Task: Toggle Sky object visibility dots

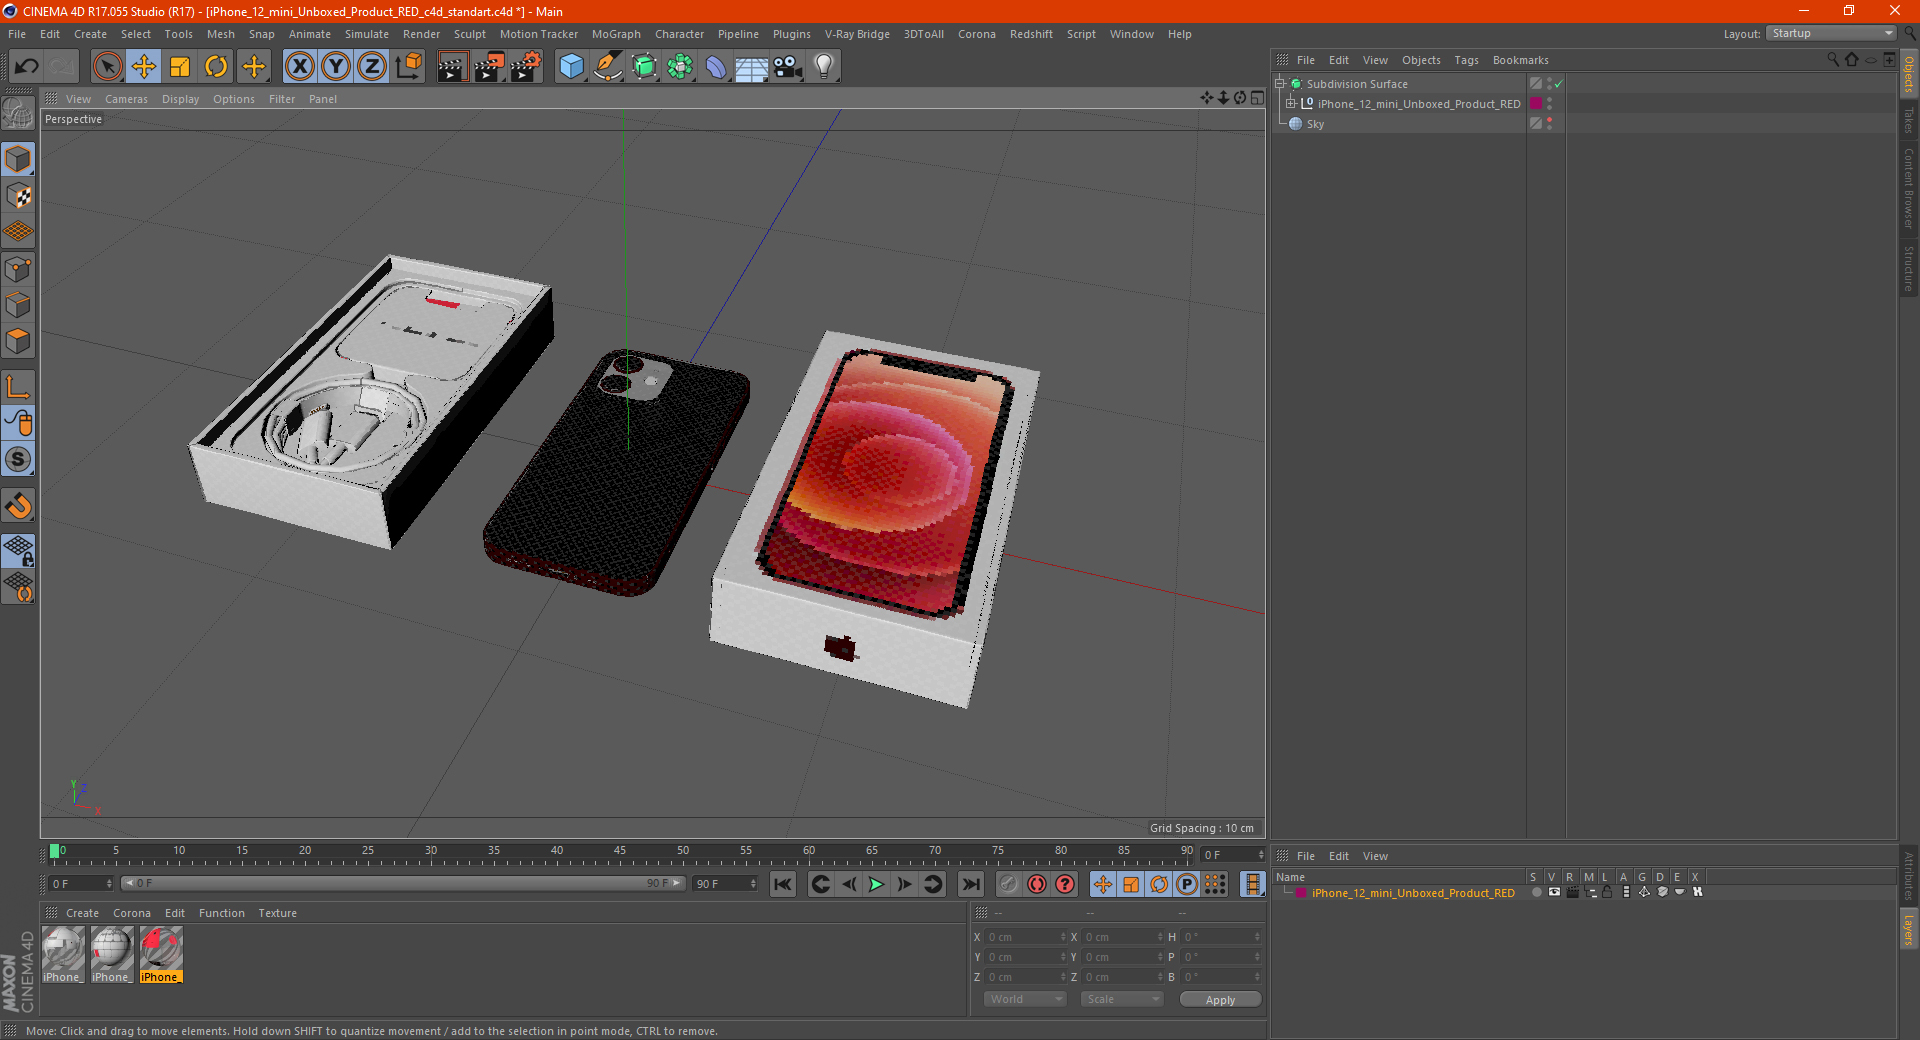Action: (x=1549, y=124)
